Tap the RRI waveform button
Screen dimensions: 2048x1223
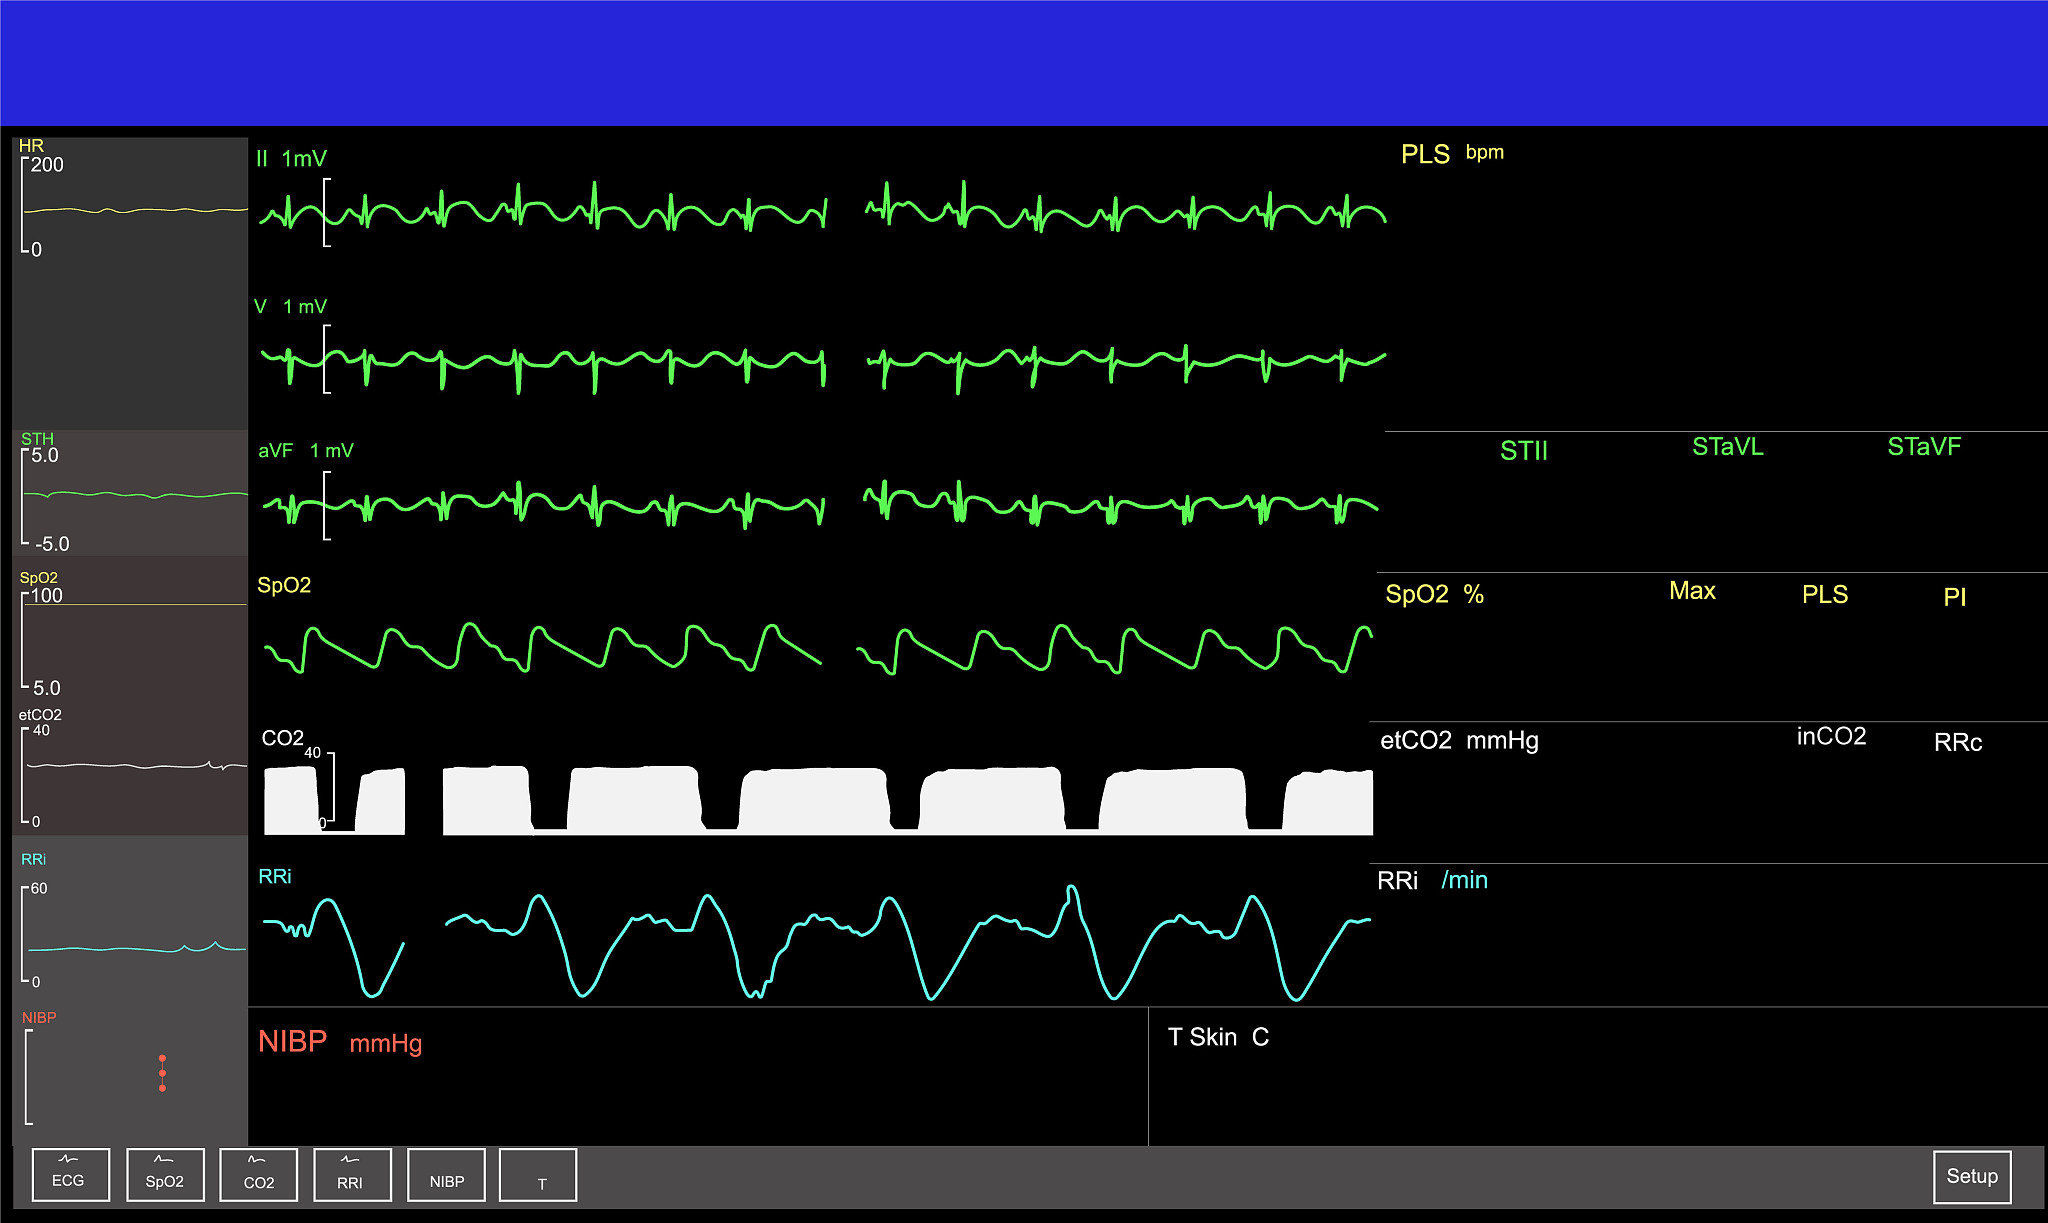coord(351,1174)
